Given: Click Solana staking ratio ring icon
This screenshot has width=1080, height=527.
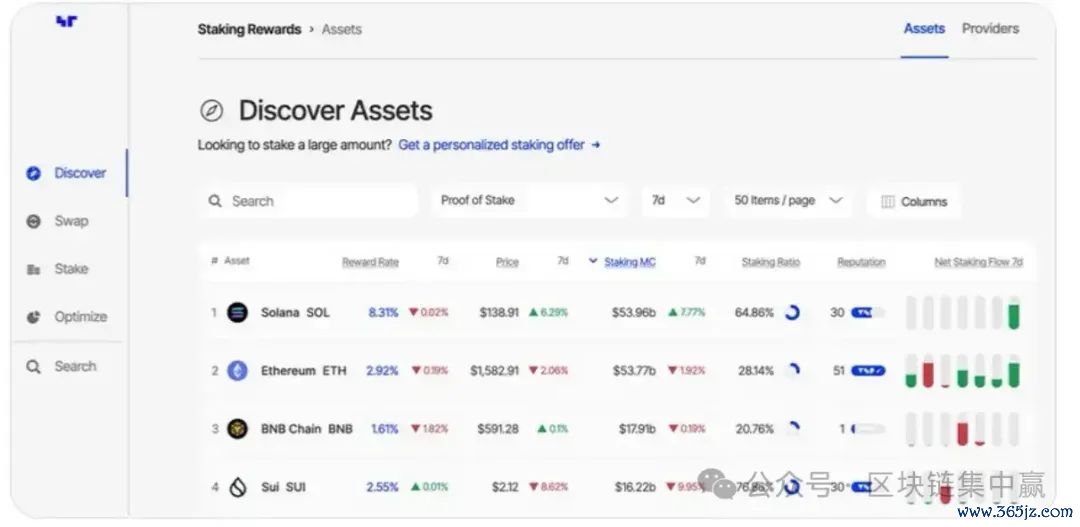Looking at the screenshot, I should [x=792, y=313].
